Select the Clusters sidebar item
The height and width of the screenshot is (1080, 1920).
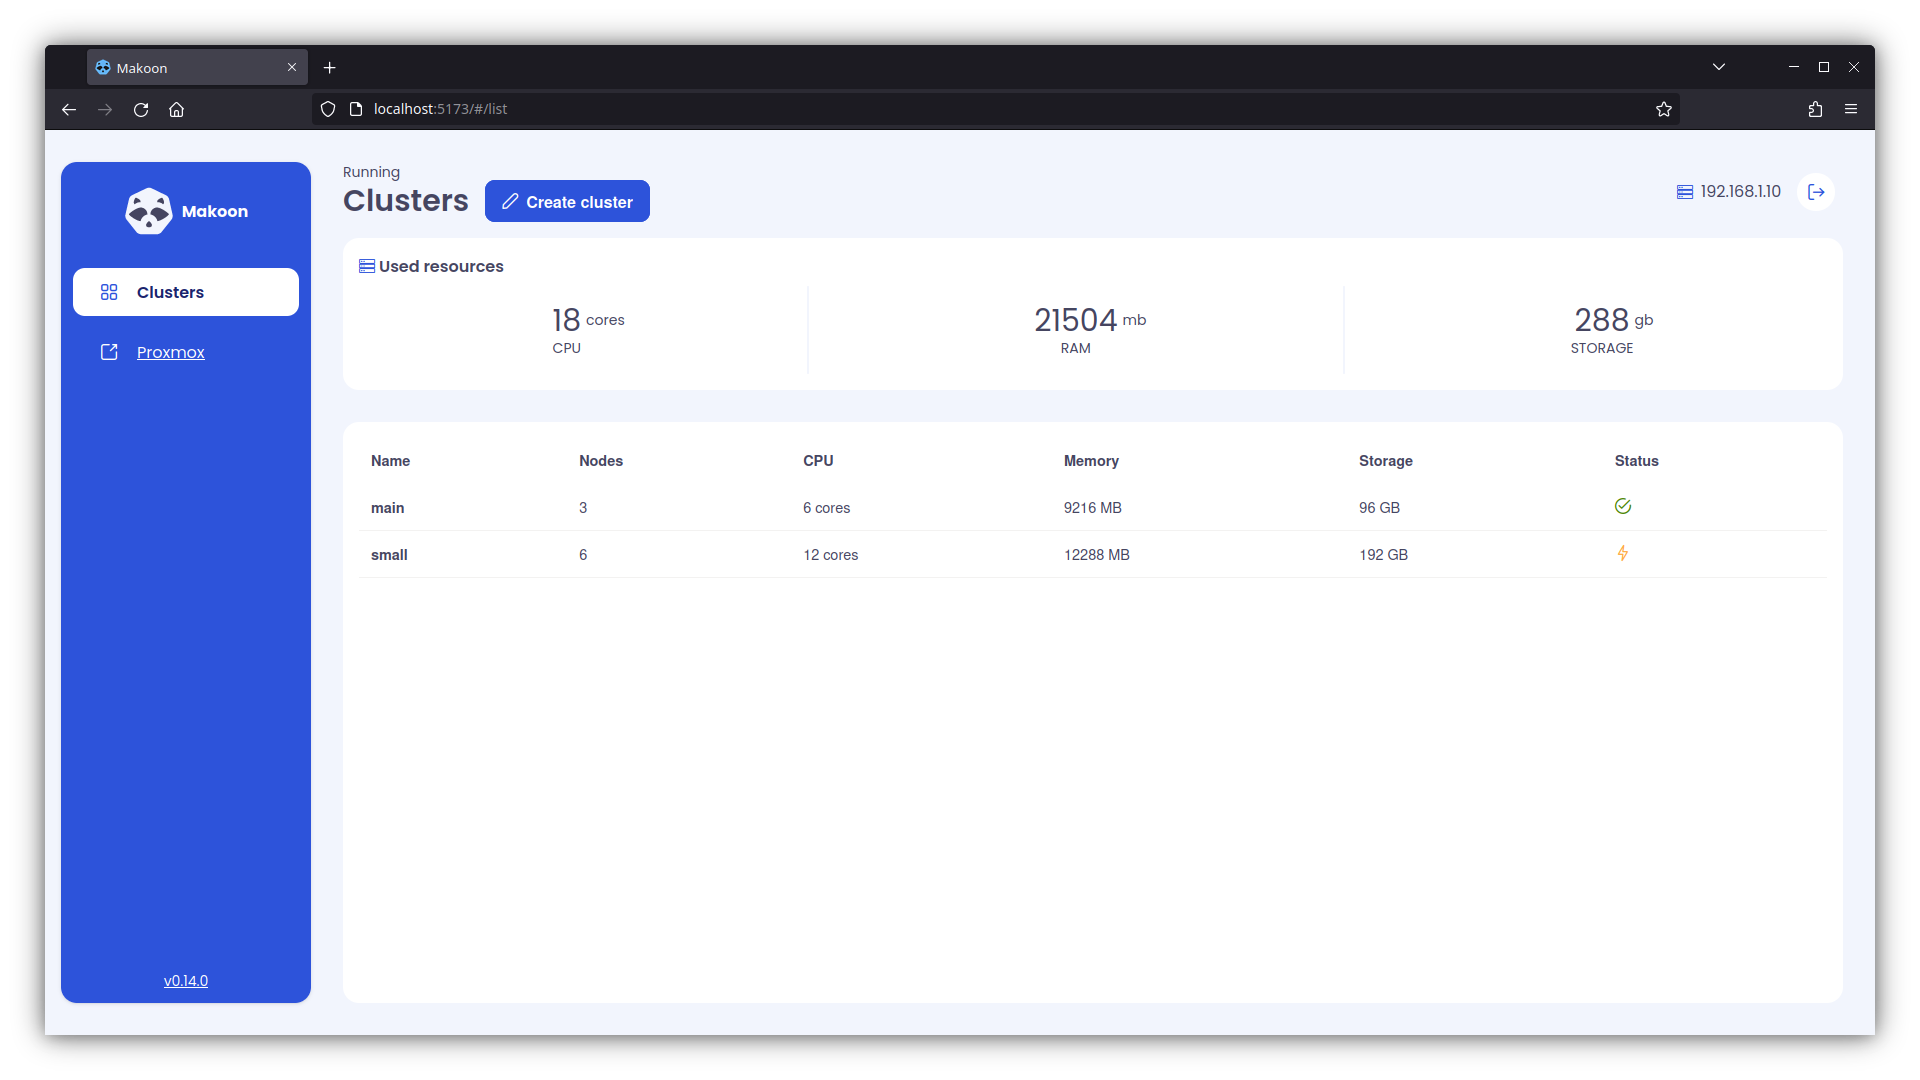tap(186, 292)
